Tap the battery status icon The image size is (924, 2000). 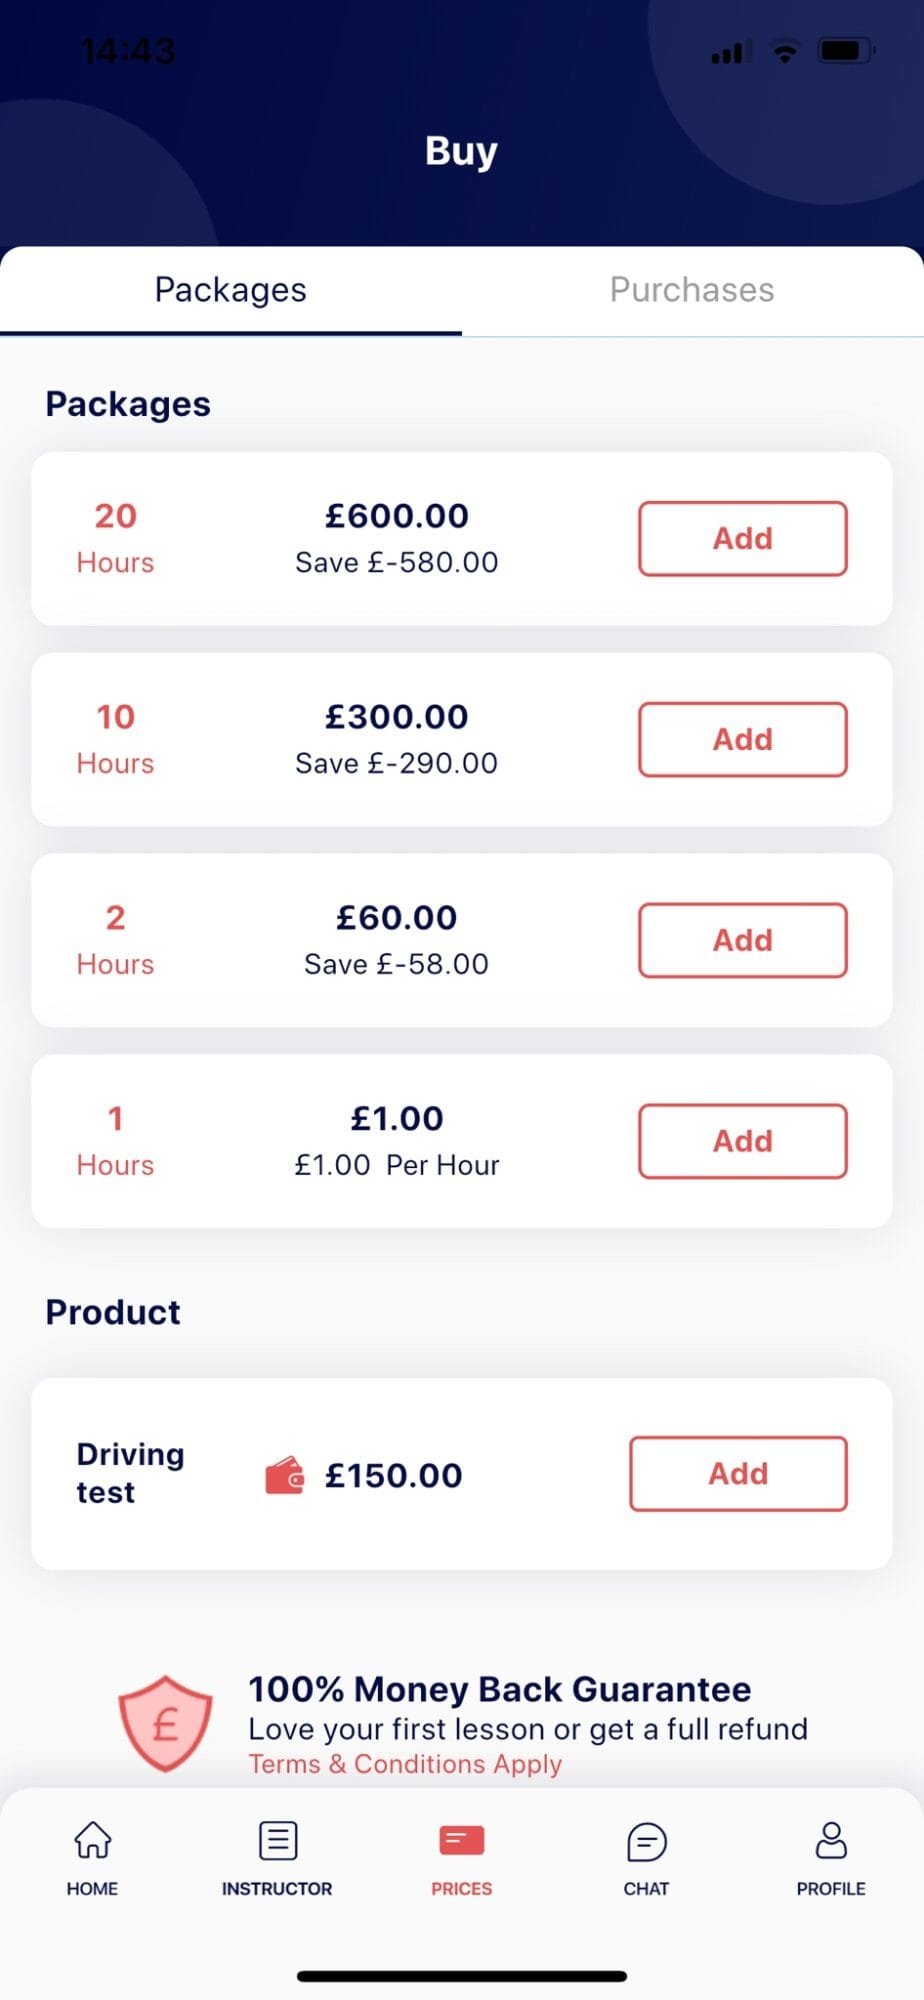click(846, 50)
